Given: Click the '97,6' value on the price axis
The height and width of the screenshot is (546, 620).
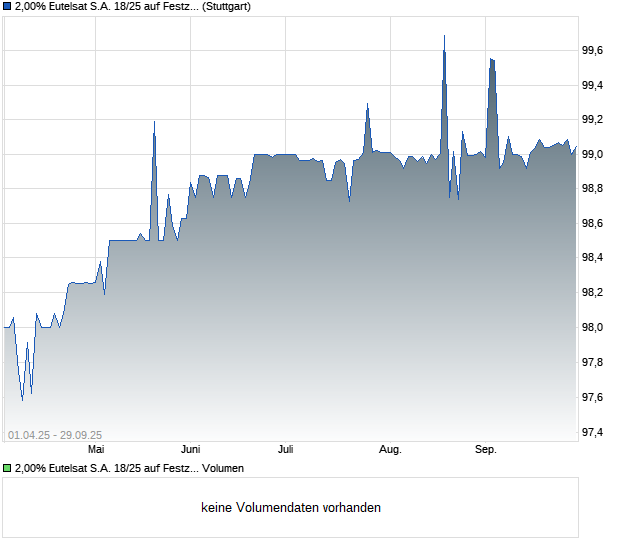Looking at the screenshot, I should tap(592, 397).
